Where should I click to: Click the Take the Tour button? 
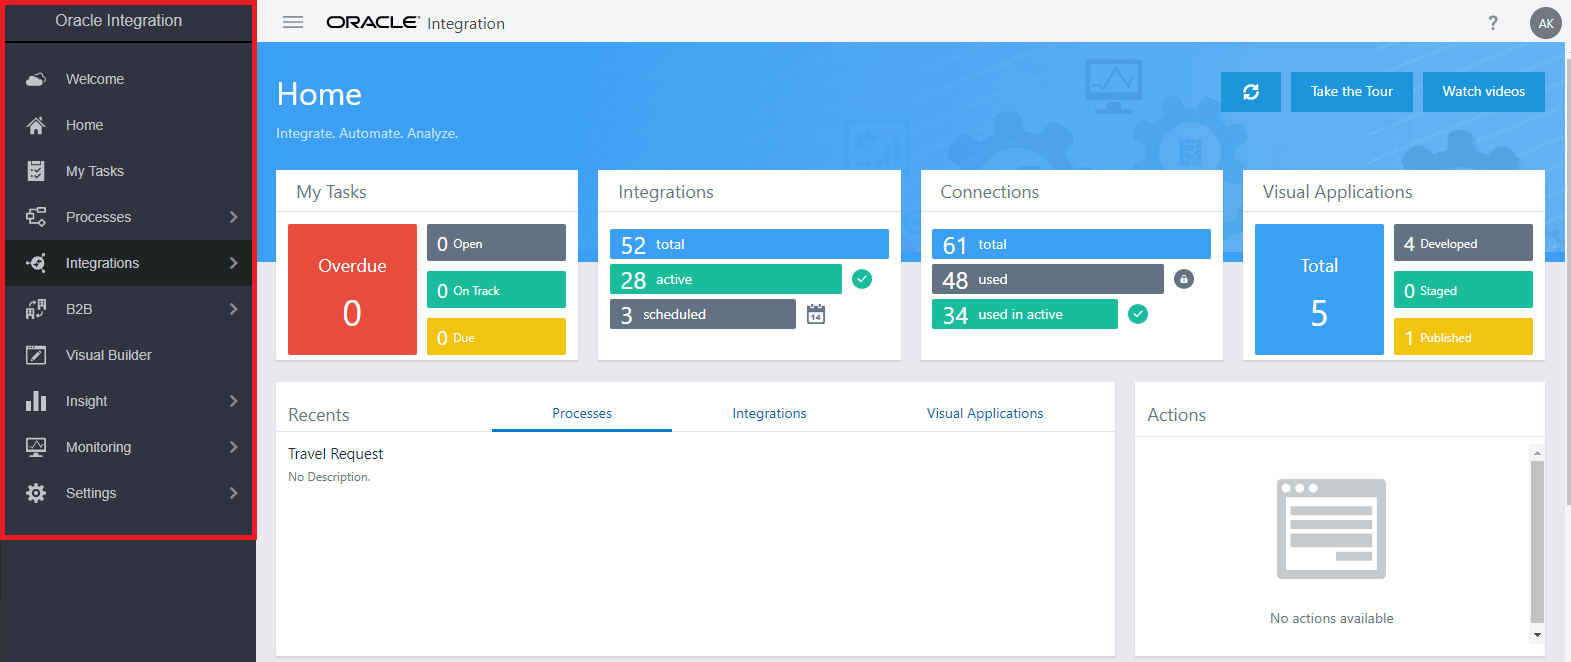tap(1352, 92)
